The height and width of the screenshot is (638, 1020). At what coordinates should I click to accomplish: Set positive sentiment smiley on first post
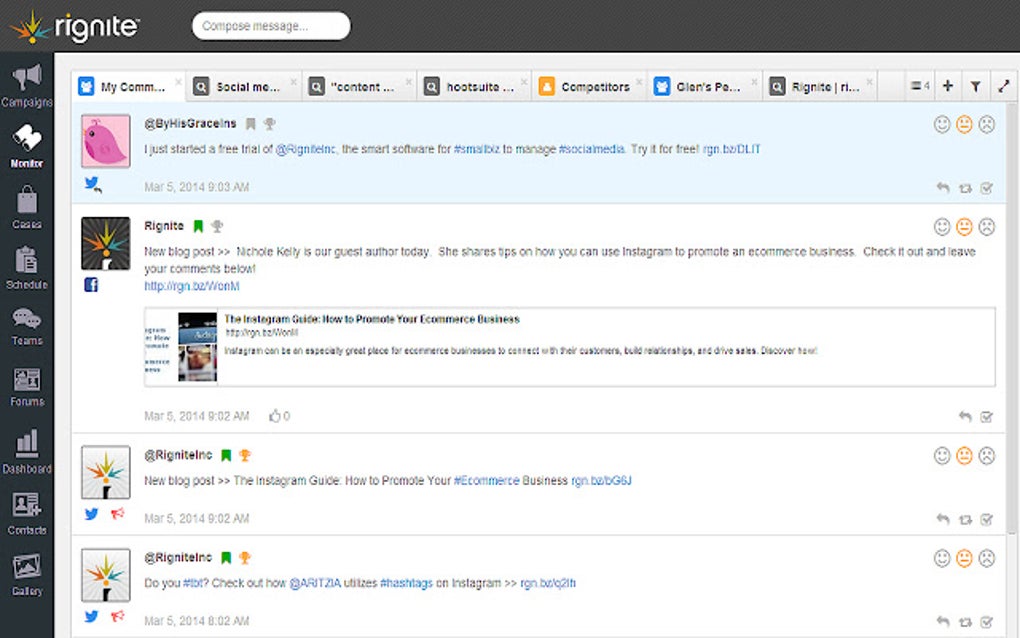940,124
